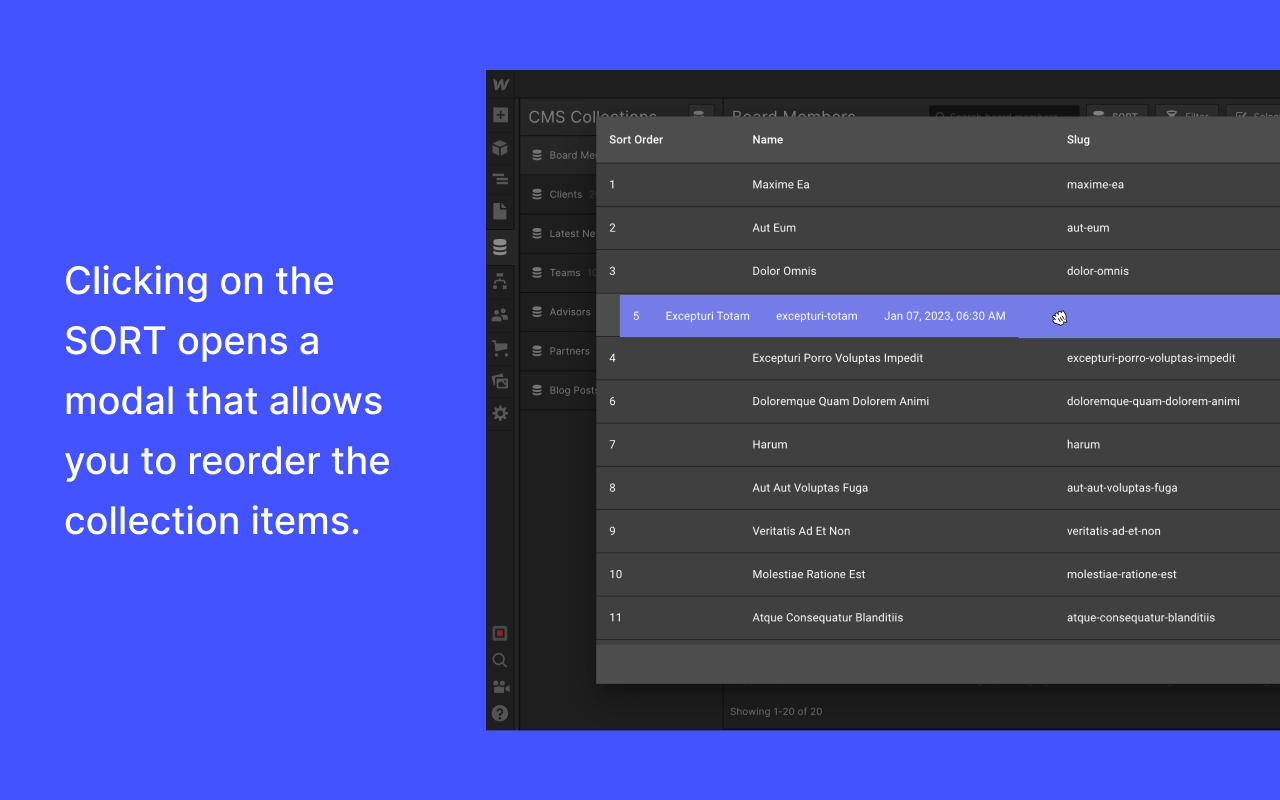Click the Showing 1-20 of 20 status text
The image size is (1280, 800).
click(x=776, y=712)
